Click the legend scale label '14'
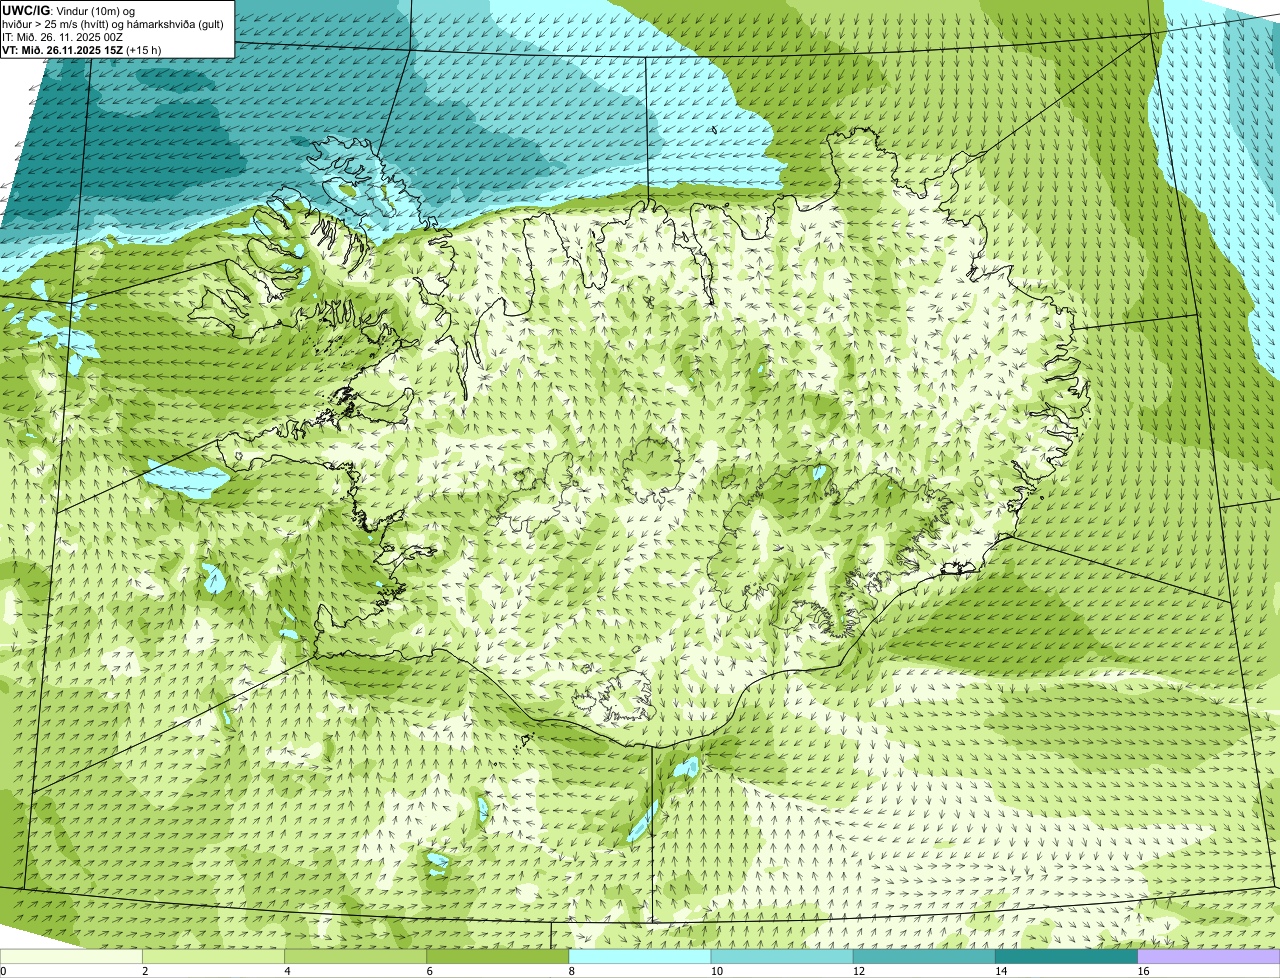This screenshot has height=978, width=1280. pos(1001,971)
